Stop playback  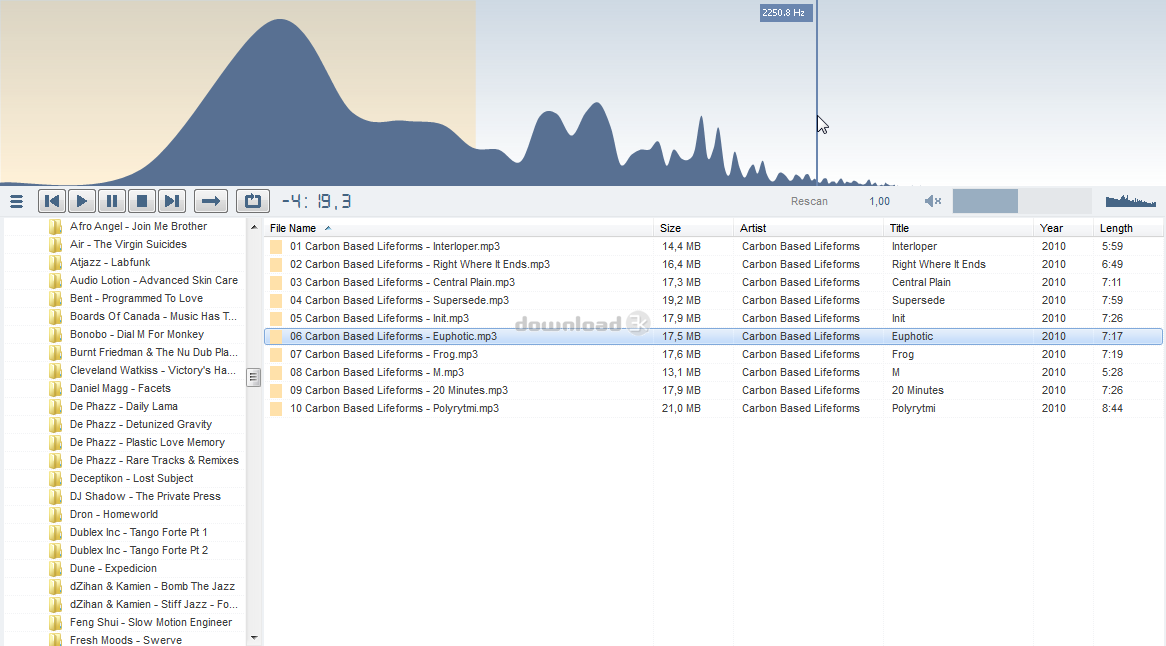coord(142,201)
